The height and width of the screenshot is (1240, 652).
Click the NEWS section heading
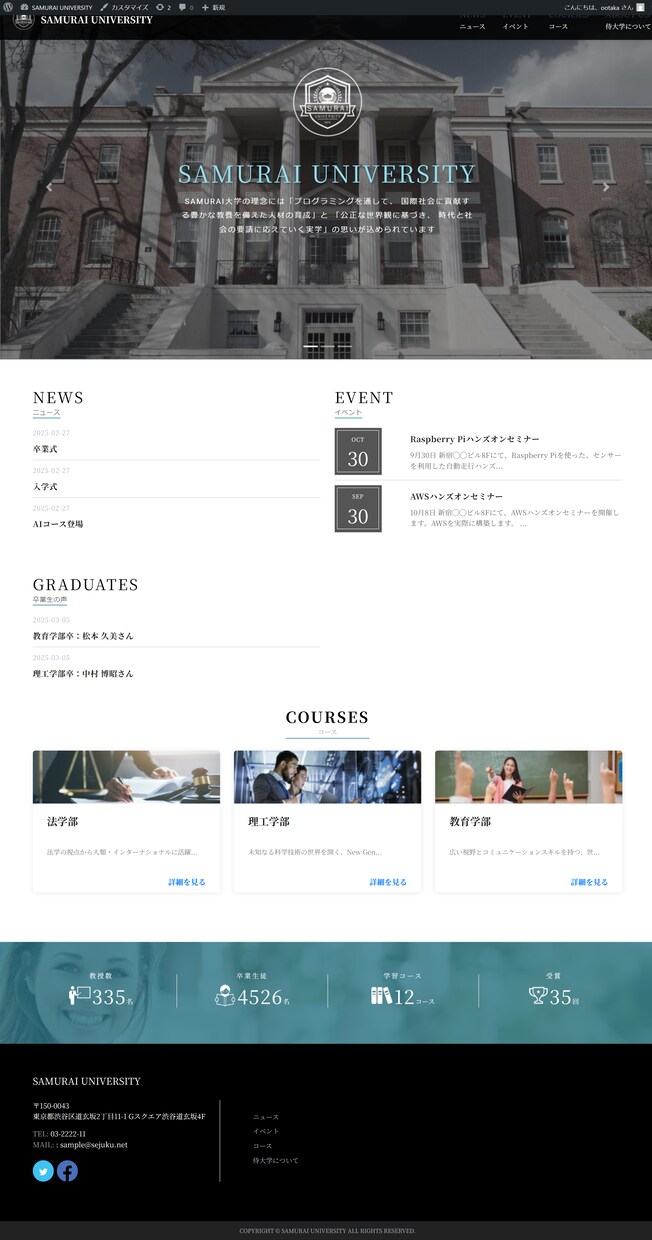[x=58, y=398]
